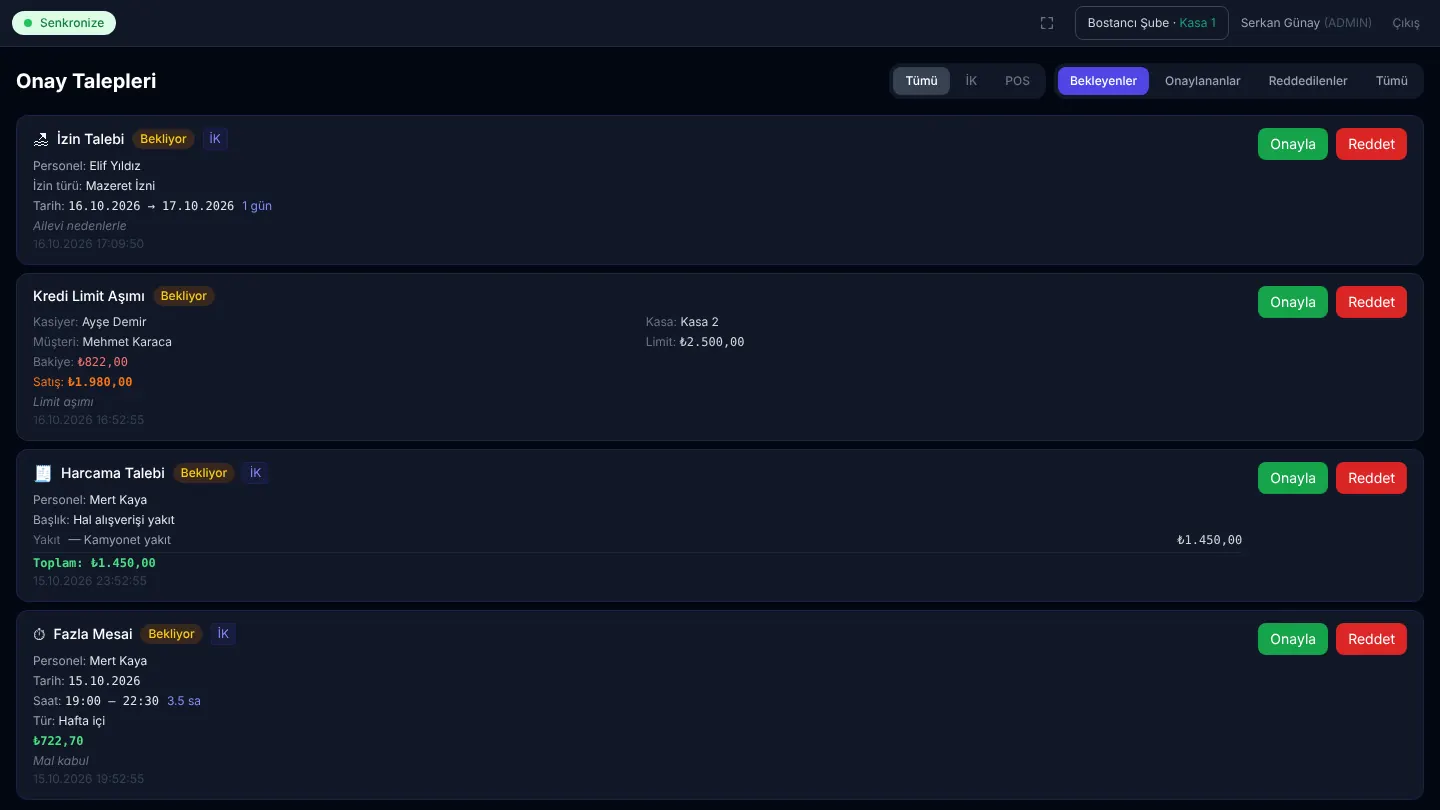Screen dimensions: 1440x810
Task: Reject the Kredi Limit Aşımı request
Action: coord(1371,302)
